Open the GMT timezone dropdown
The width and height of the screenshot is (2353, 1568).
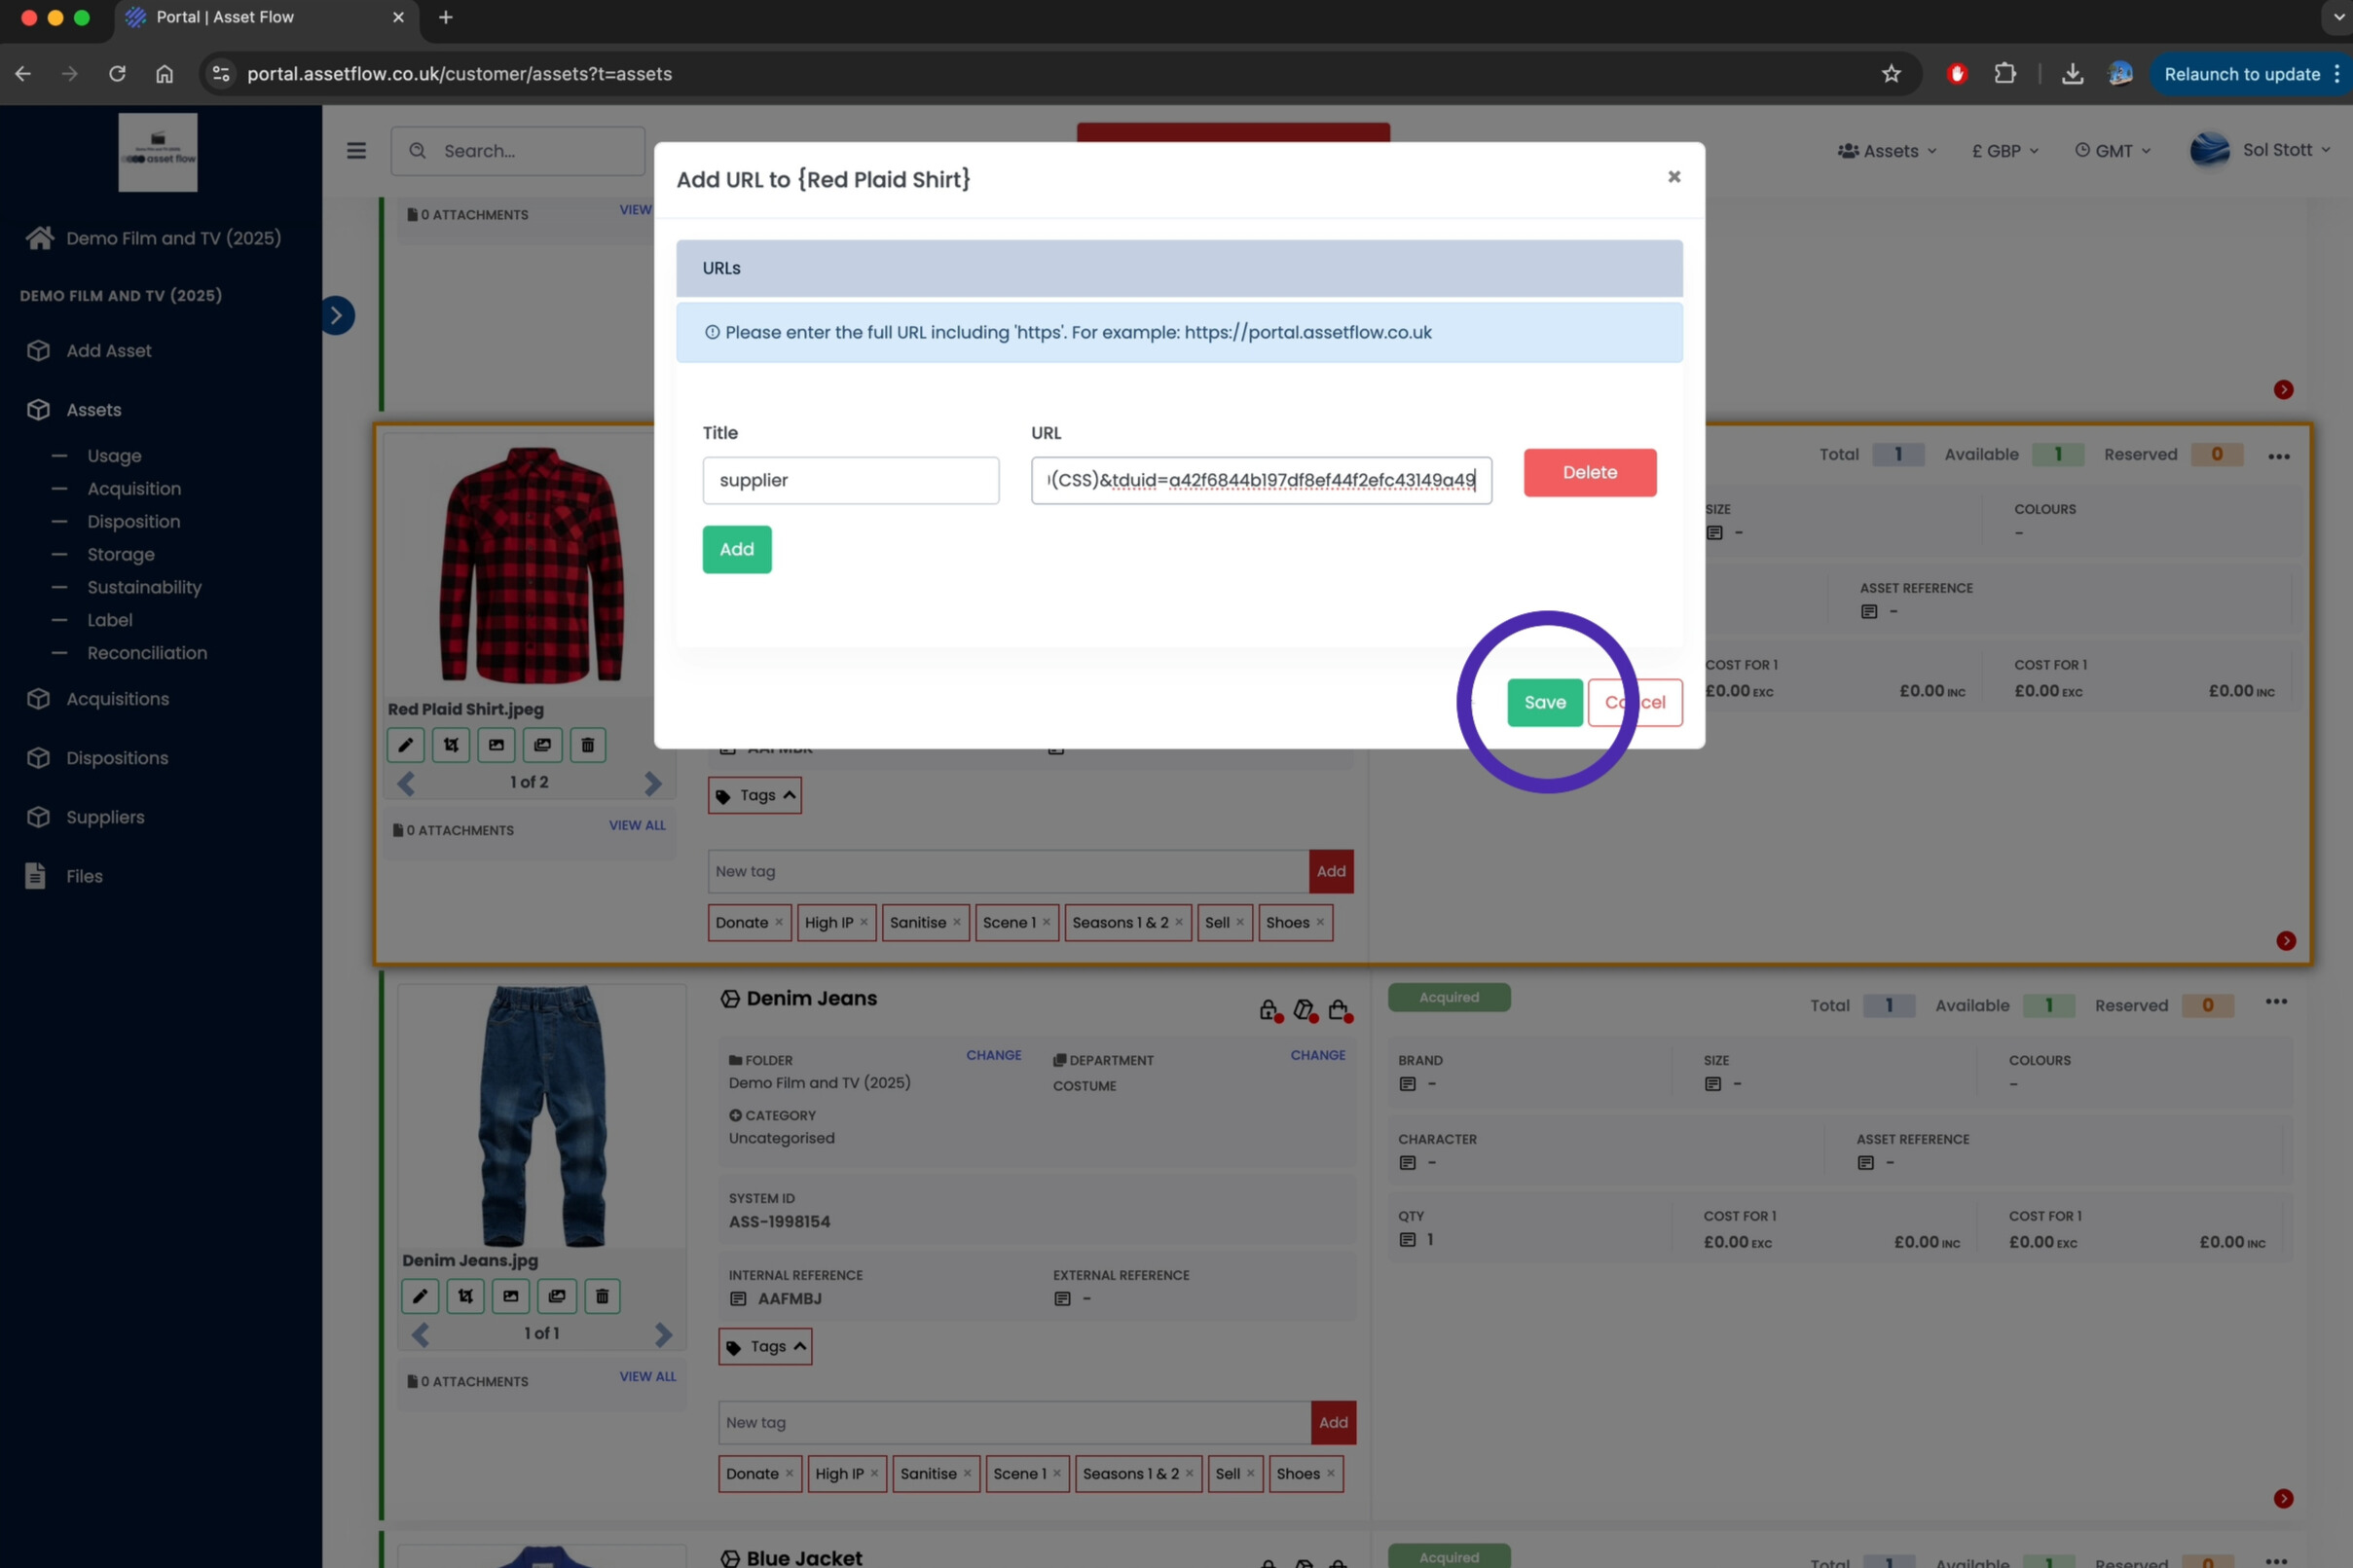pos(2112,151)
